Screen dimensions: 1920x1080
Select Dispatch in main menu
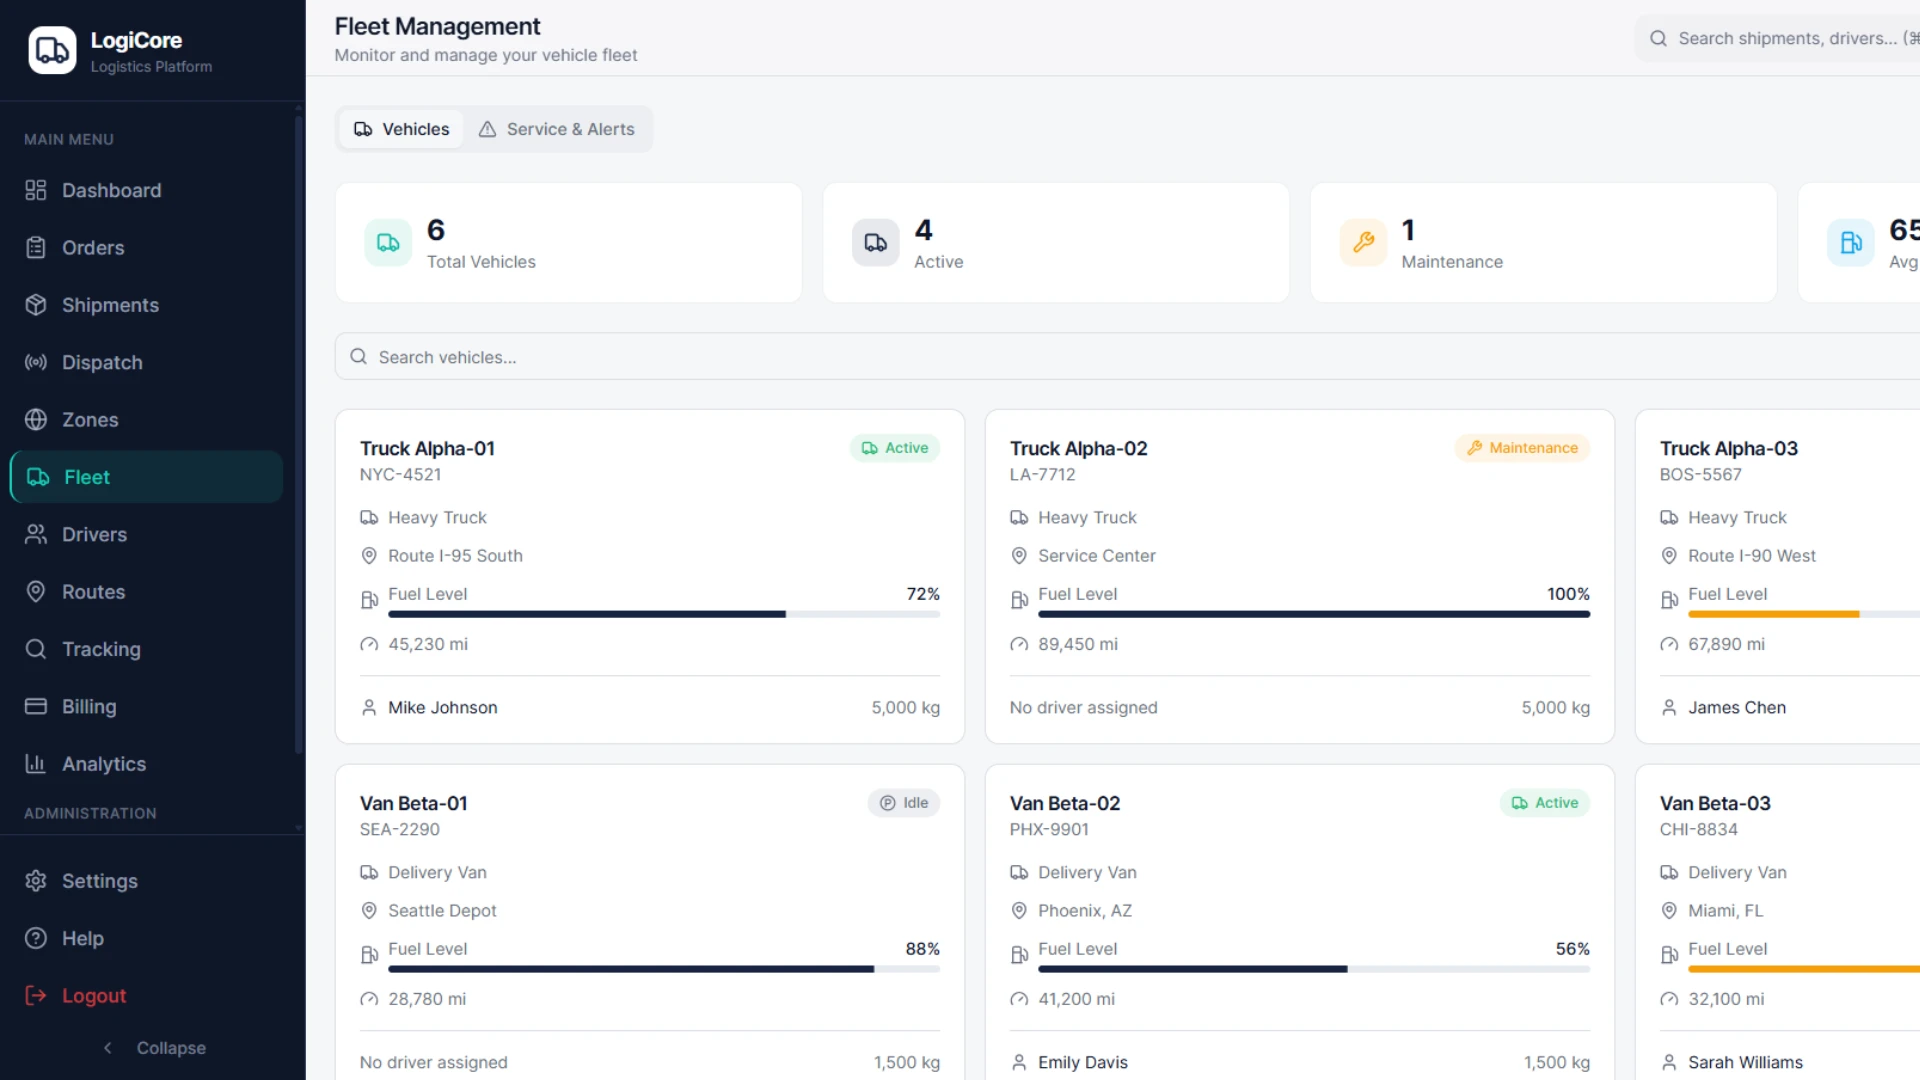(146, 362)
